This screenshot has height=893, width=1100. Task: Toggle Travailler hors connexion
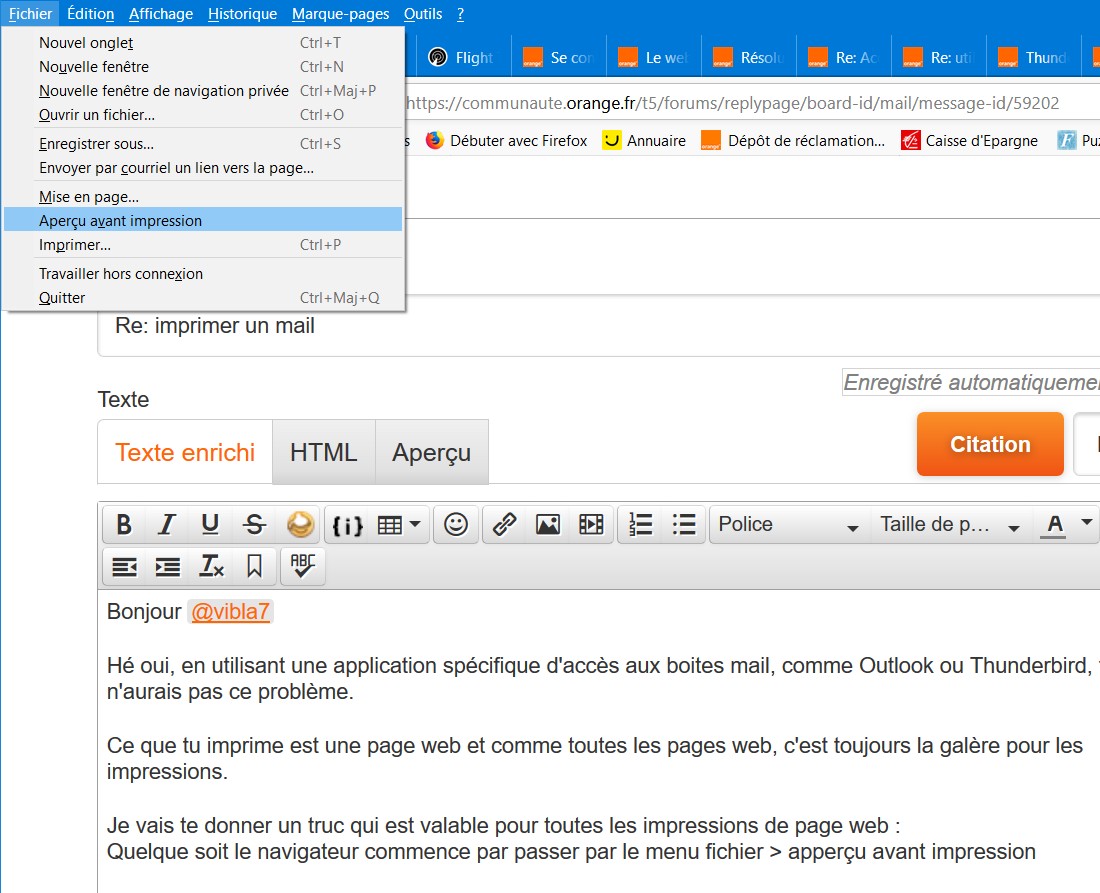point(203,274)
